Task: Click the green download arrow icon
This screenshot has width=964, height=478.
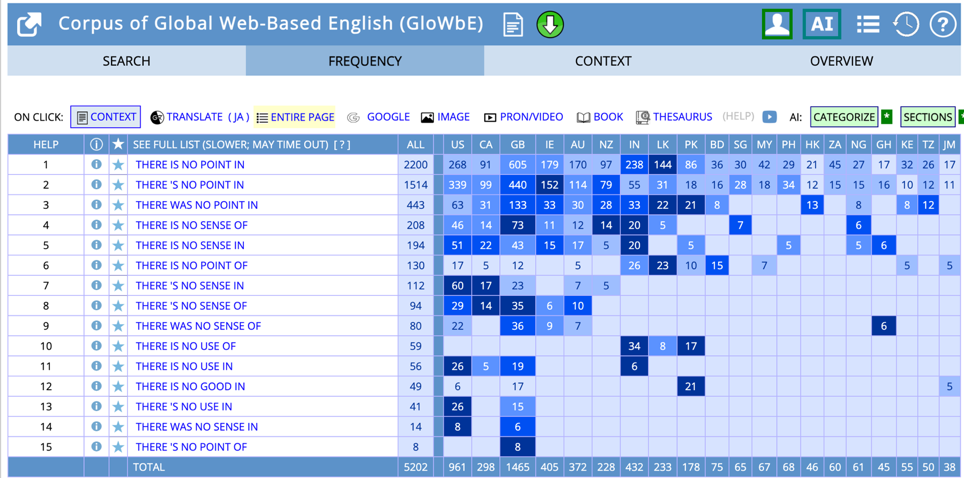Action: (550, 25)
